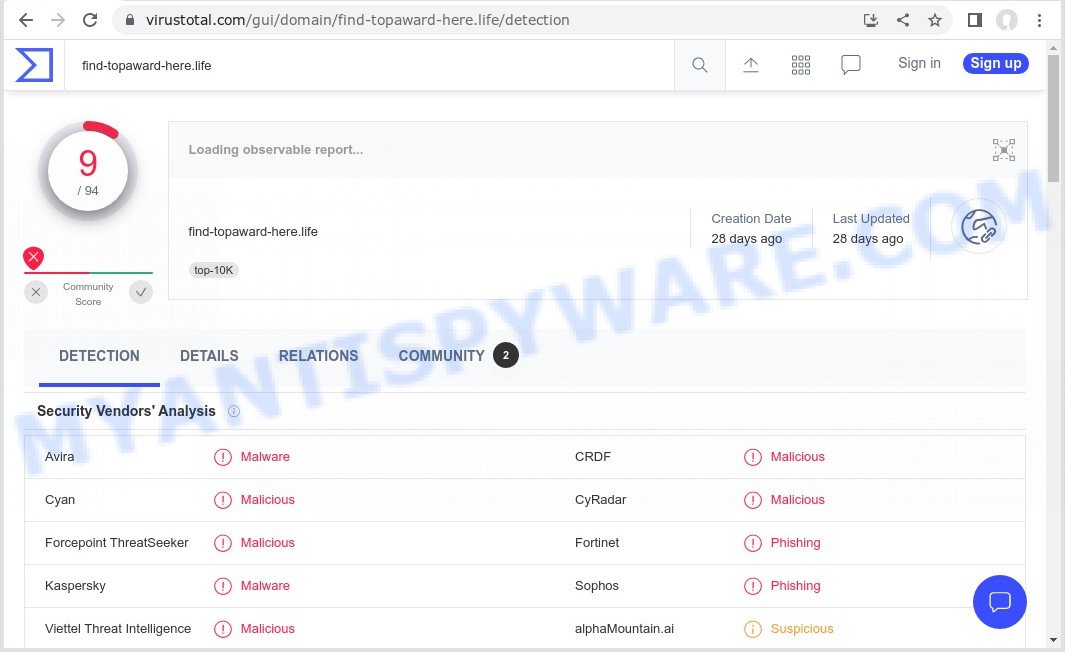
Task: Click the browser address bar URL
Action: coord(357,20)
